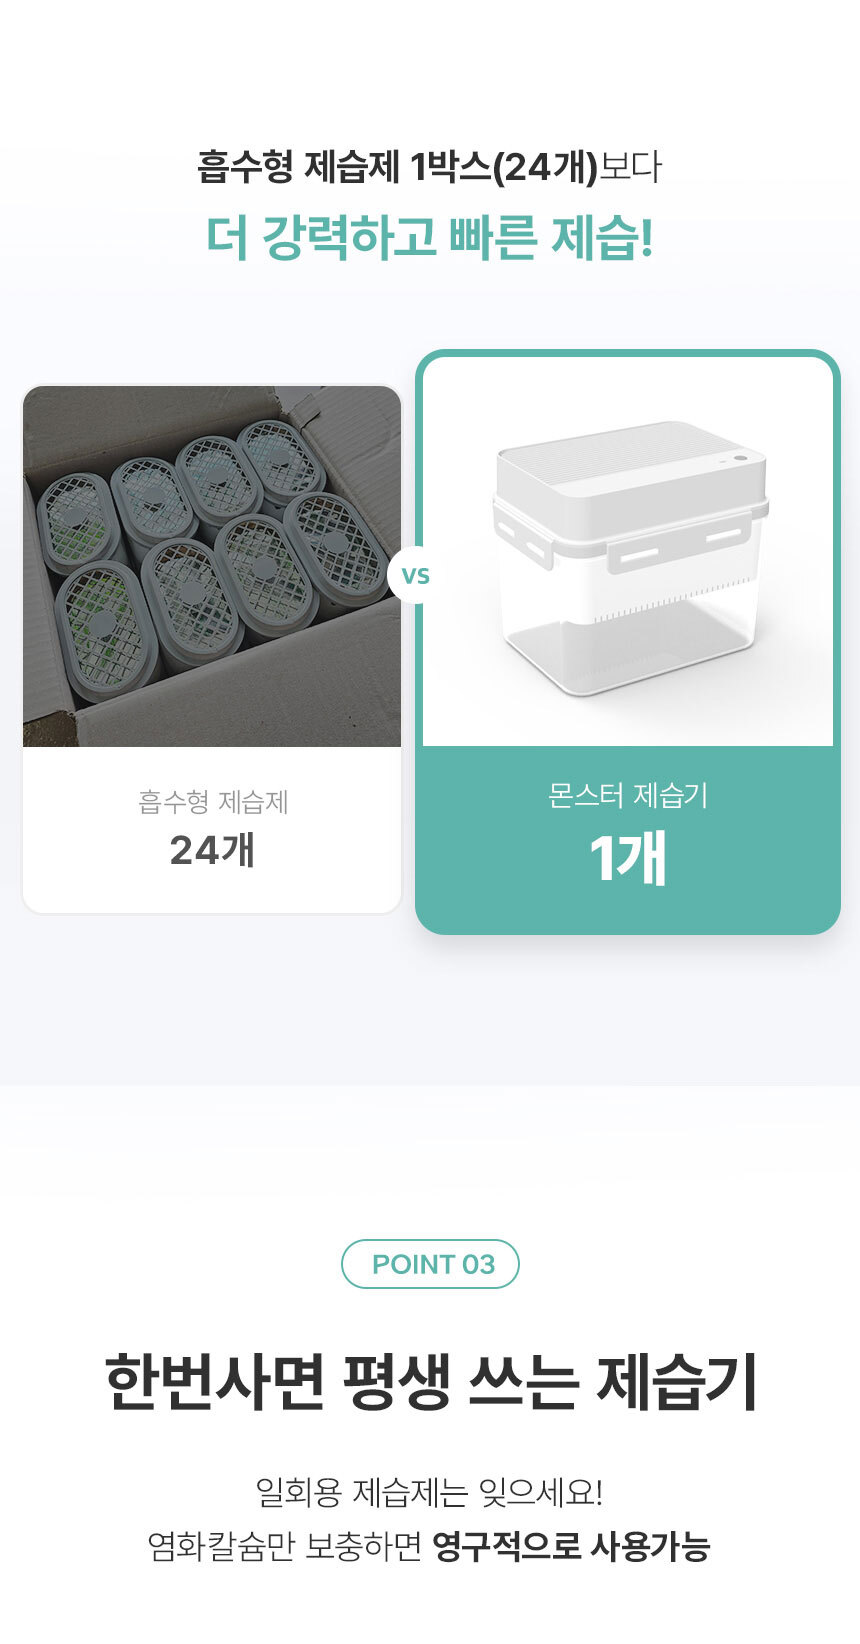Click the small button on dehumidifier lid

click(x=740, y=458)
